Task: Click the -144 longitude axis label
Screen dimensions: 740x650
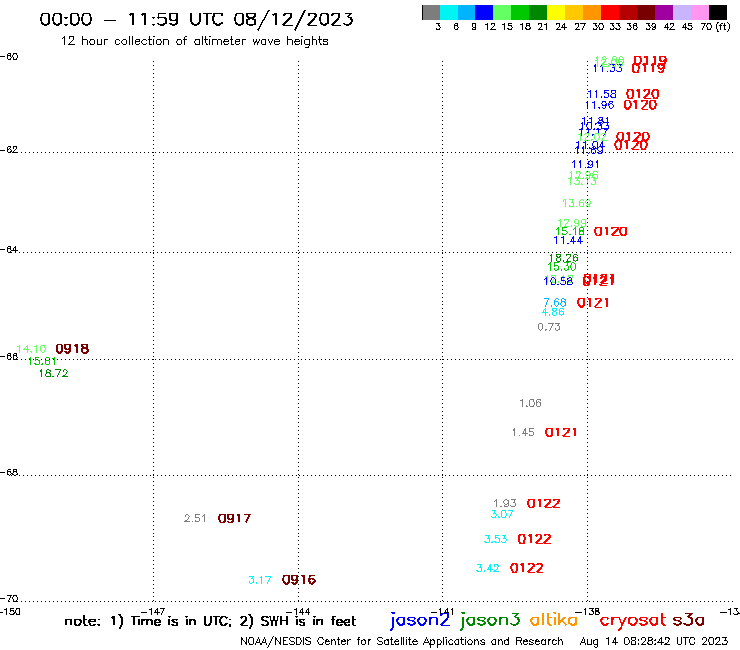Action: pyautogui.click(x=298, y=612)
